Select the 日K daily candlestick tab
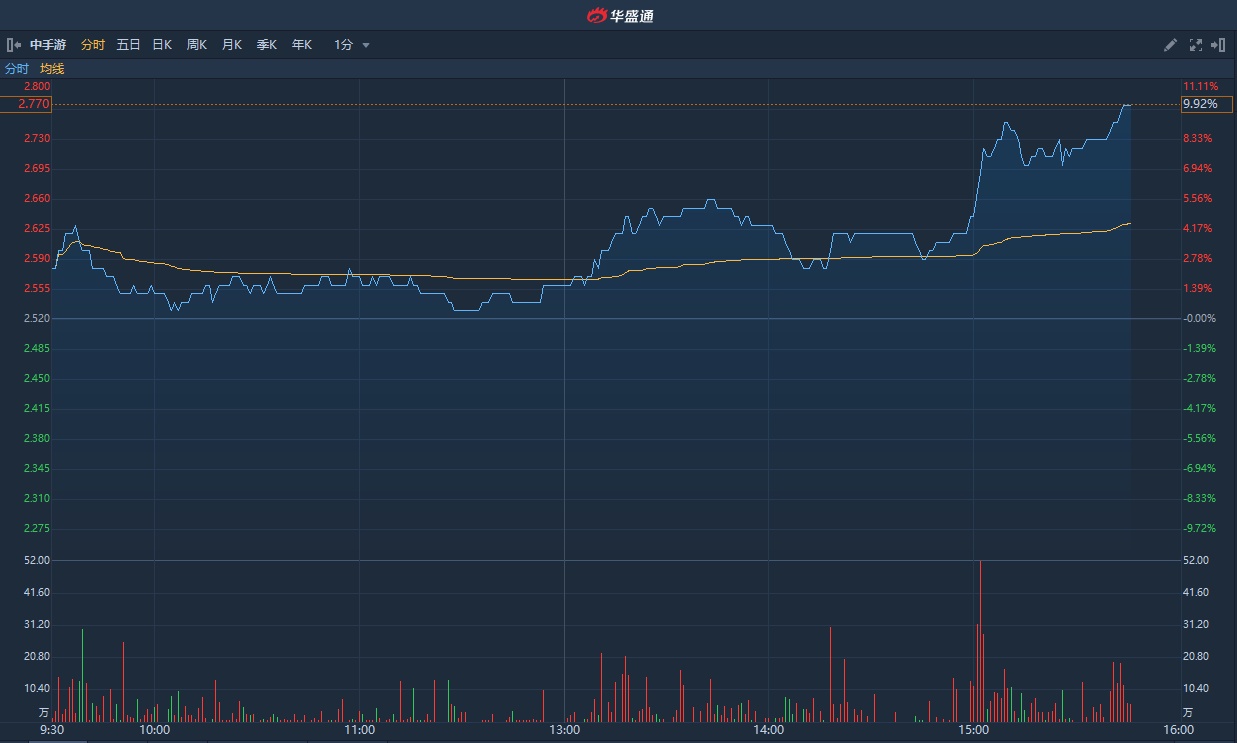 [x=162, y=45]
